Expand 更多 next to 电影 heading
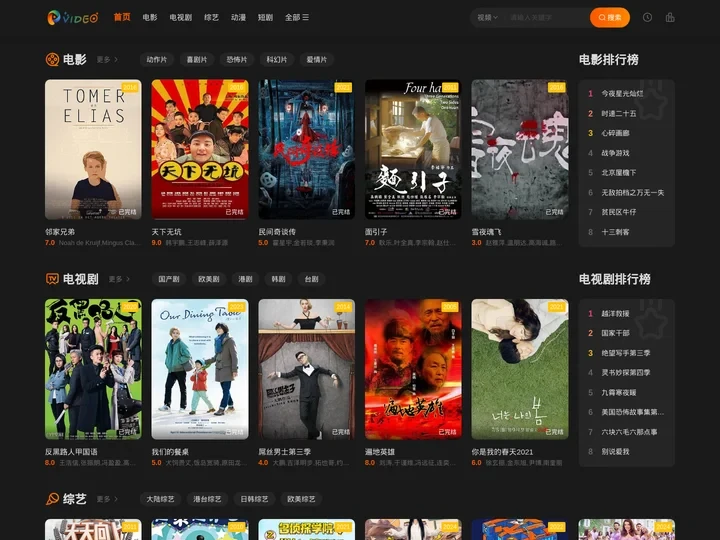The height and width of the screenshot is (540, 720). [x=107, y=60]
